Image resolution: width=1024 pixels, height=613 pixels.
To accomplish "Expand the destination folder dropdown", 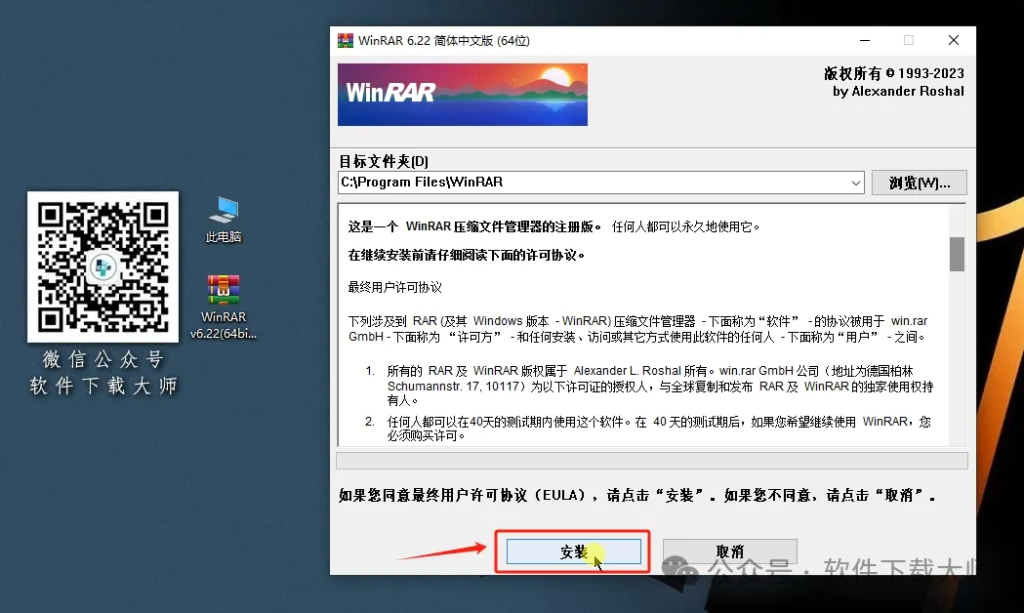I will pyautogui.click(x=855, y=182).
